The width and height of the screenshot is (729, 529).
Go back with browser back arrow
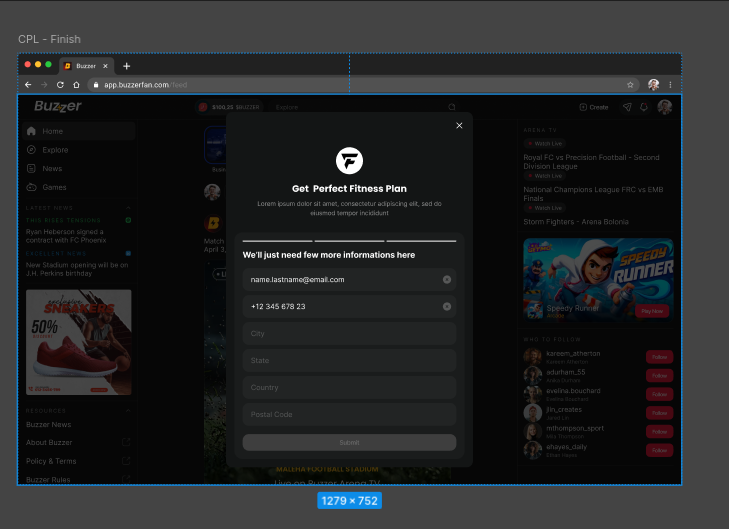click(28, 85)
